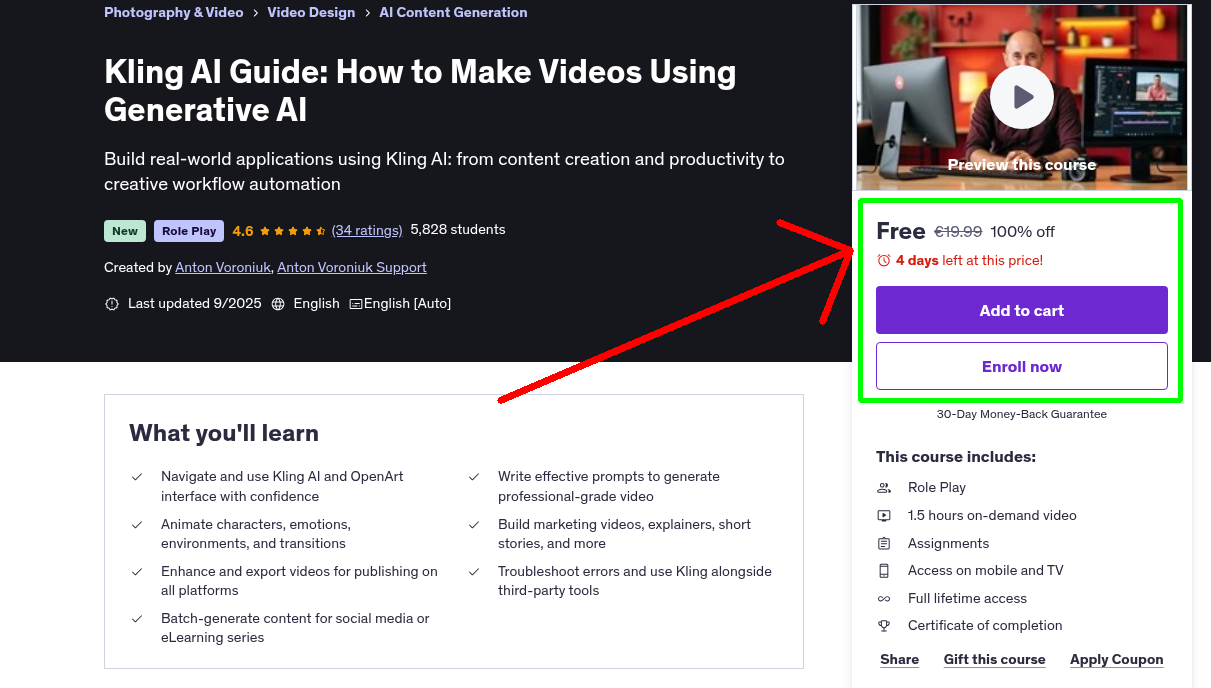
Task: Click the Enroll now button
Action: 1022,366
